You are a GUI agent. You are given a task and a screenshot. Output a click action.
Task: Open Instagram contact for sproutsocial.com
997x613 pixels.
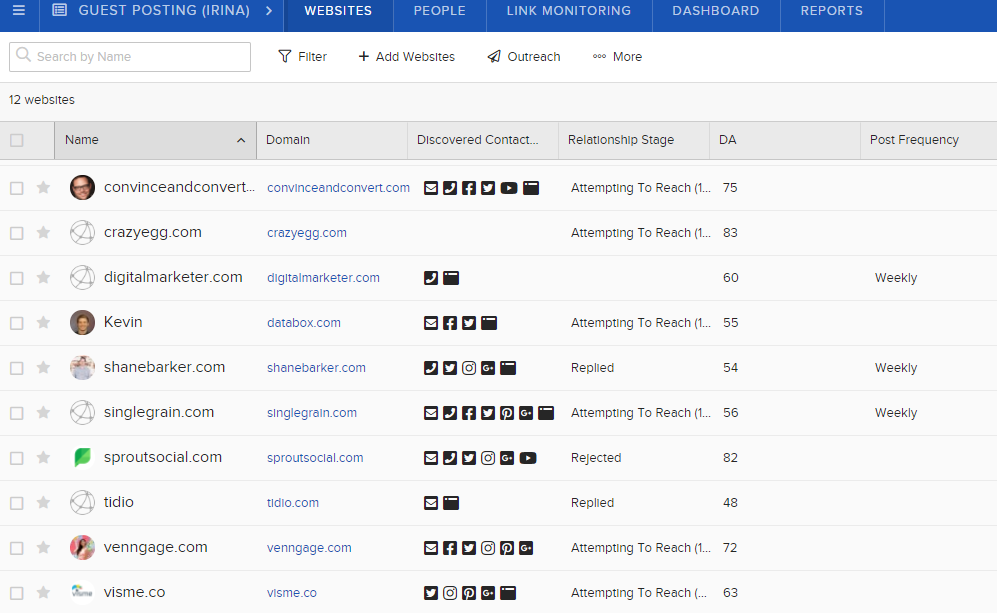click(x=488, y=458)
